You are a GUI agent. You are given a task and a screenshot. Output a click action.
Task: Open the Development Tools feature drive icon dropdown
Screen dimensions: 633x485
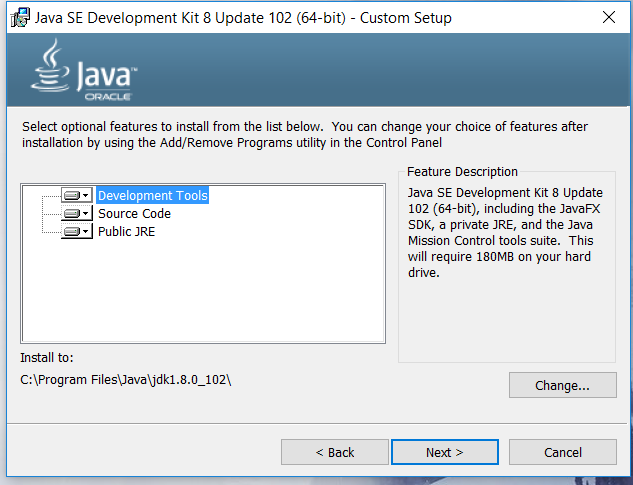[x=77, y=195]
